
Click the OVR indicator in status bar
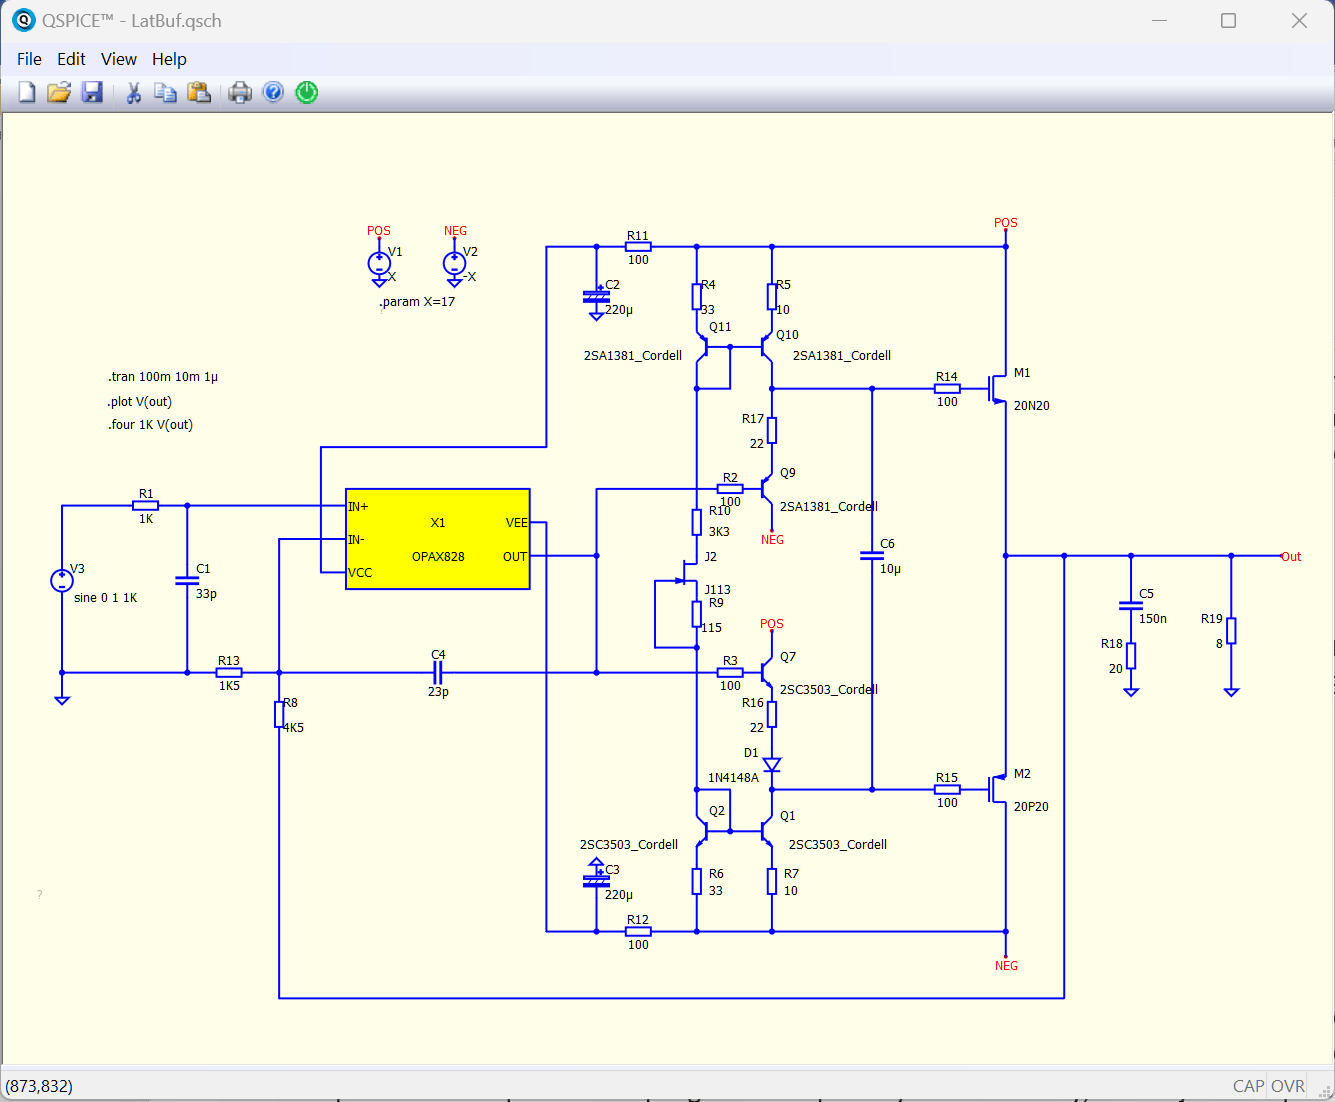point(1288,1086)
